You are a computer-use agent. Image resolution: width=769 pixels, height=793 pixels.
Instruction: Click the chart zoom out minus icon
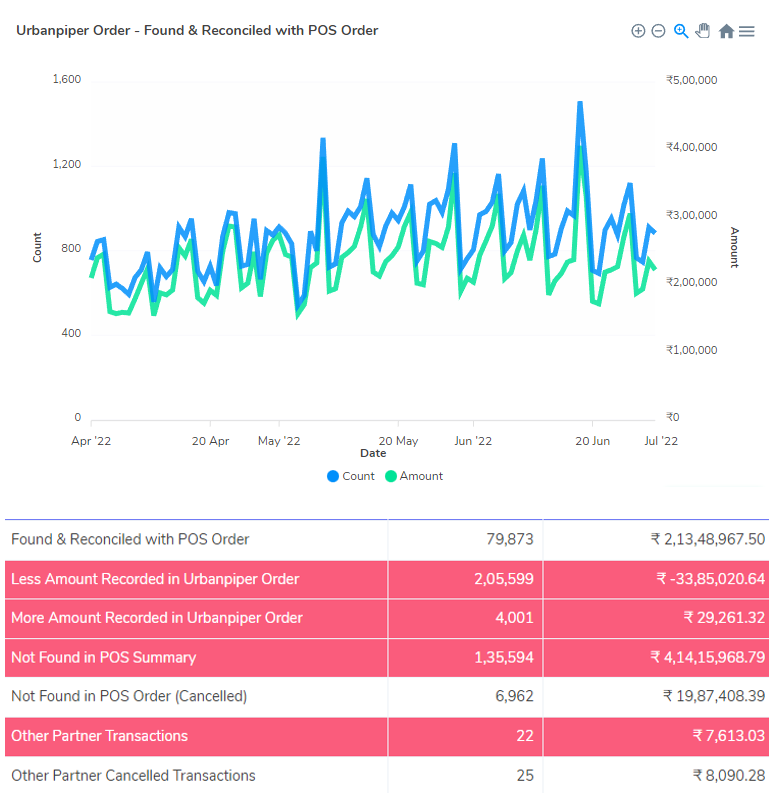(658, 31)
